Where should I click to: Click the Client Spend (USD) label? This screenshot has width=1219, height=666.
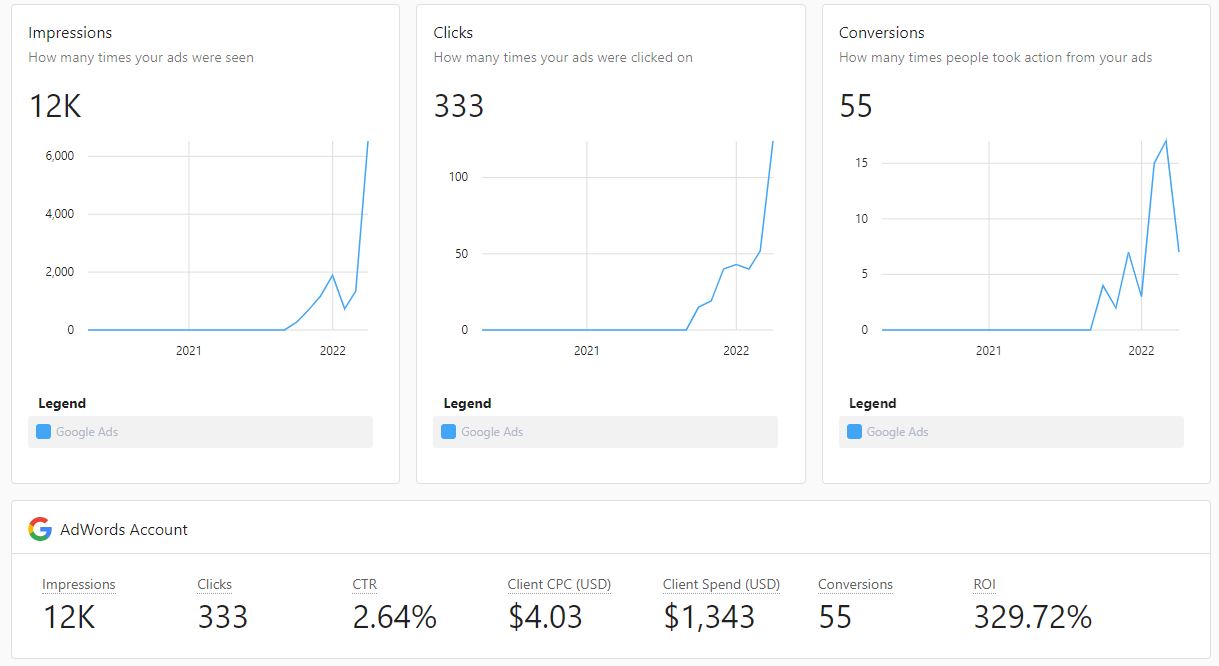tap(721, 584)
